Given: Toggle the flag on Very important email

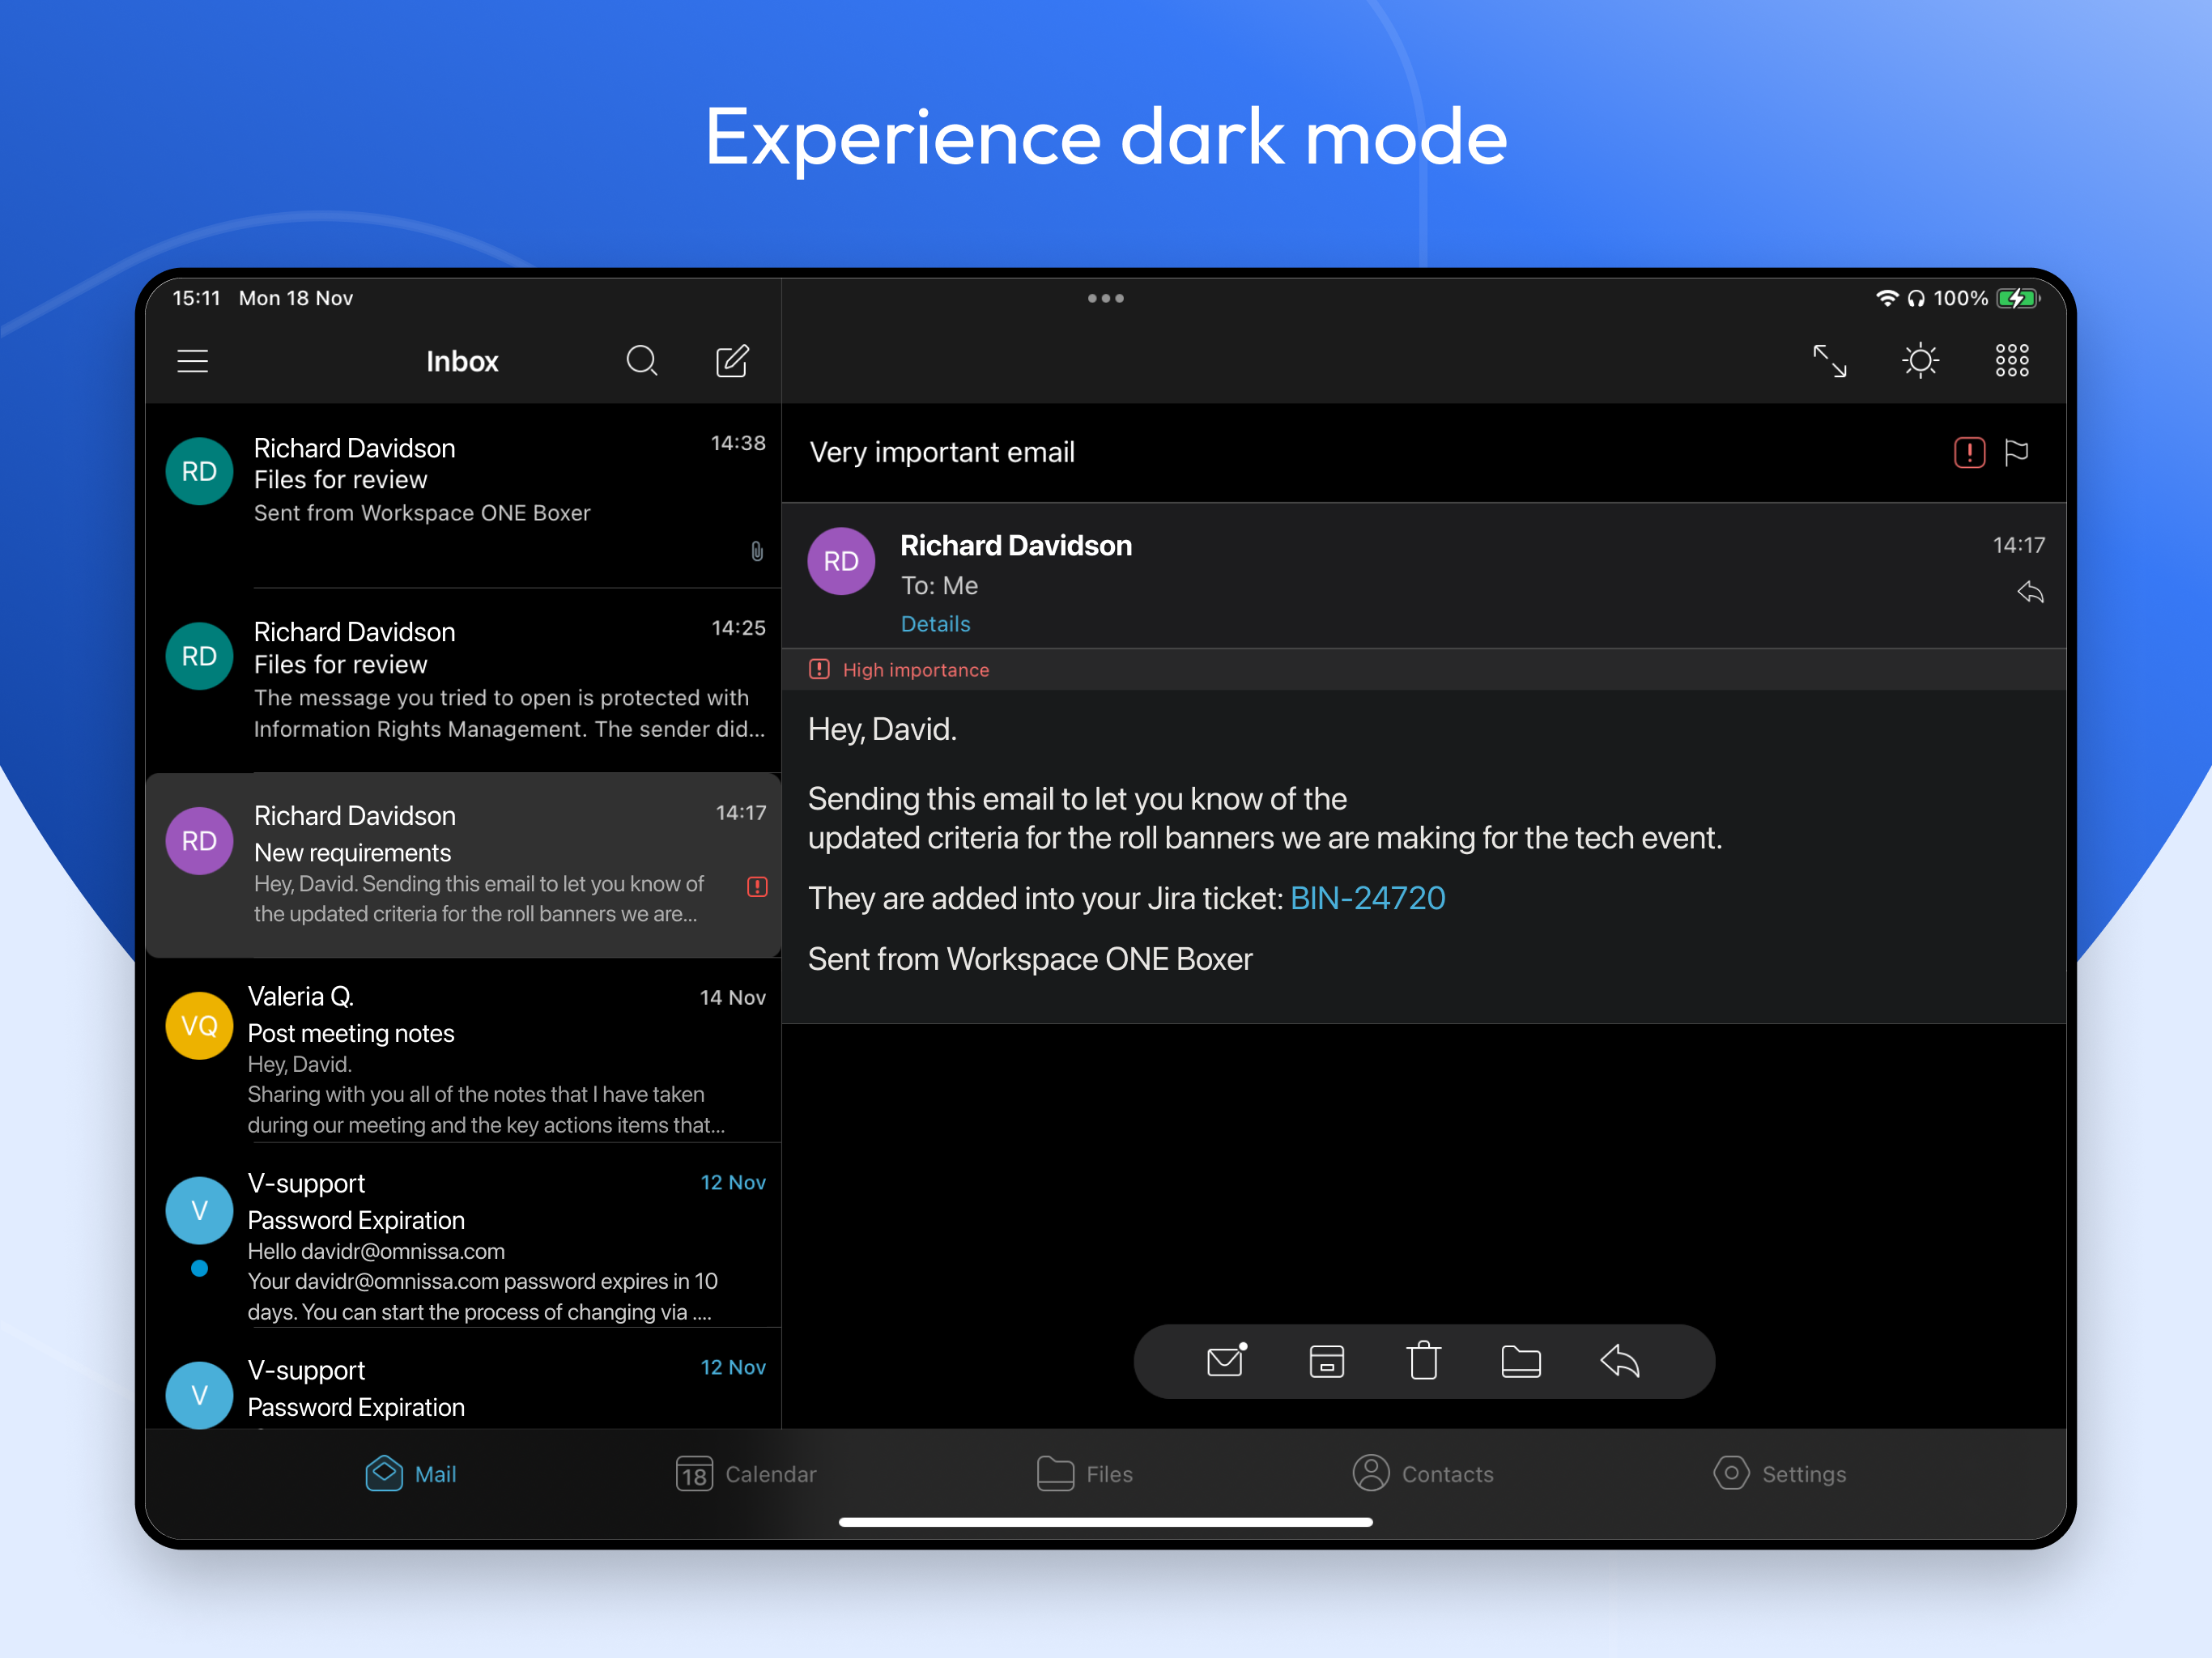Looking at the screenshot, I should click(x=2017, y=453).
